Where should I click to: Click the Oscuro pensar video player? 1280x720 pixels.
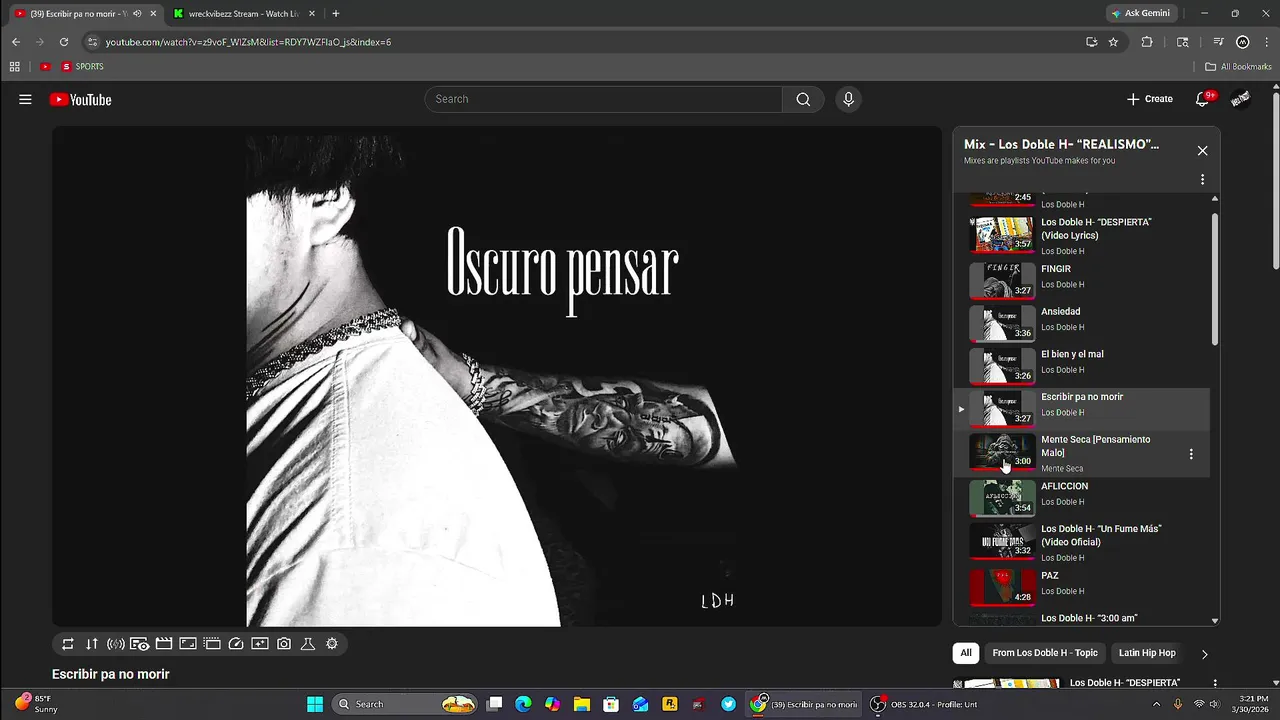pos(497,376)
